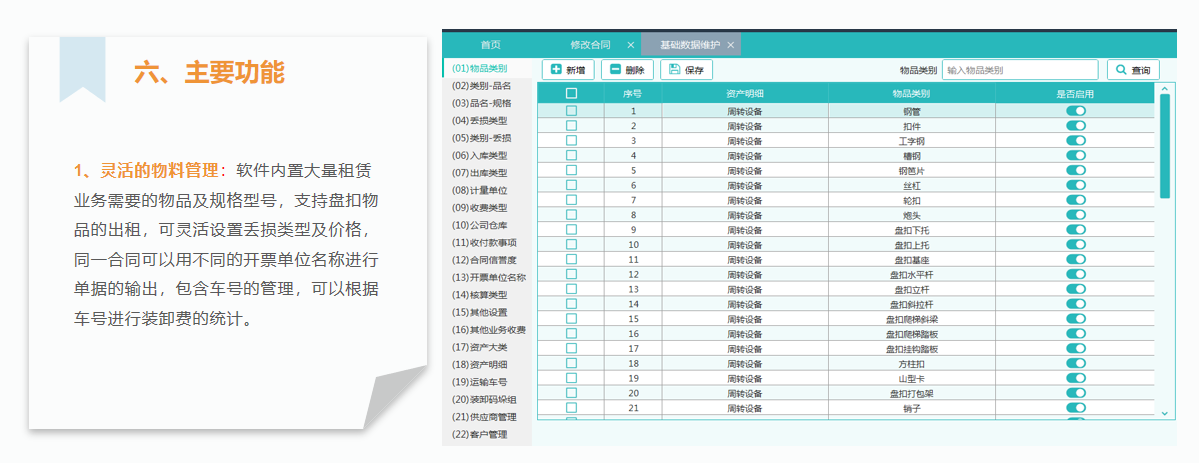Click the table scrollbar up arrow

pyautogui.click(x=1165, y=88)
